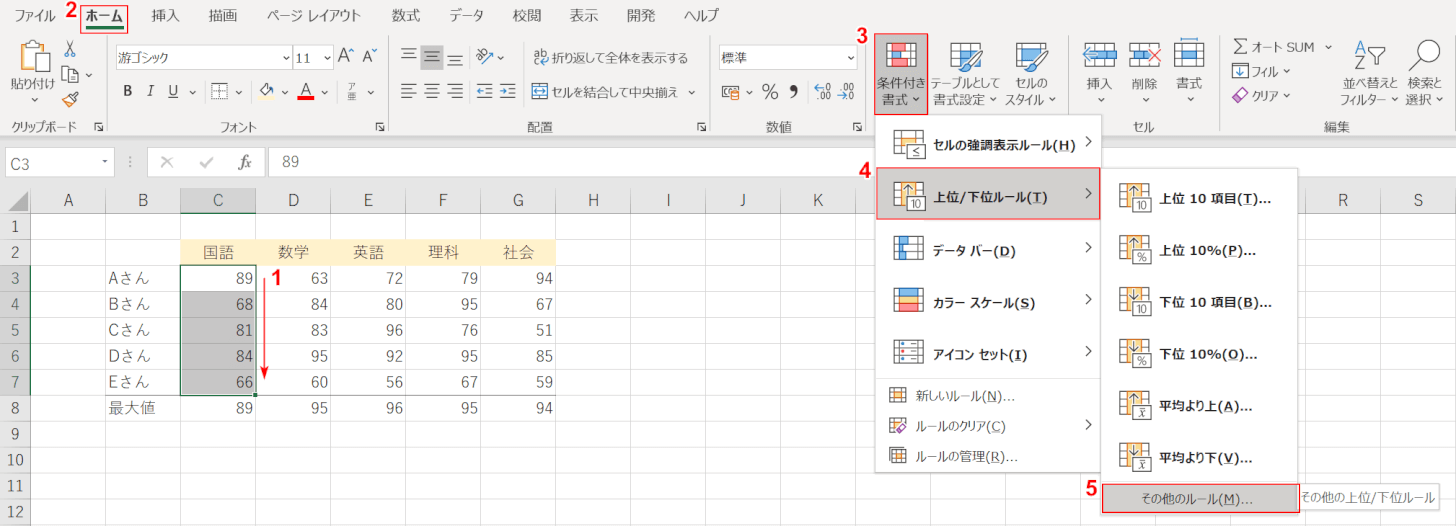The height and width of the screenshot is (526, 1456).
Task: Apply the fill color bucket
Action: pos(267,91)
